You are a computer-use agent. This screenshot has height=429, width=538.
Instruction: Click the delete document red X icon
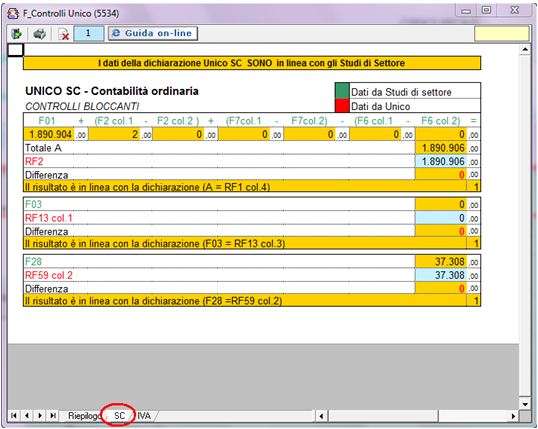click(63, 34)
